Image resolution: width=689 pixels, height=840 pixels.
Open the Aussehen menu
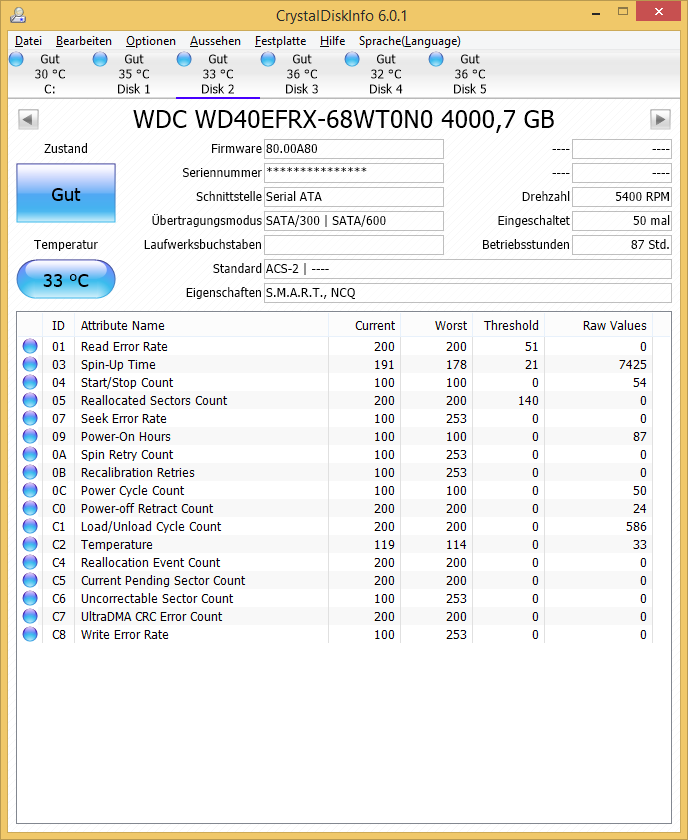[215, 41]
